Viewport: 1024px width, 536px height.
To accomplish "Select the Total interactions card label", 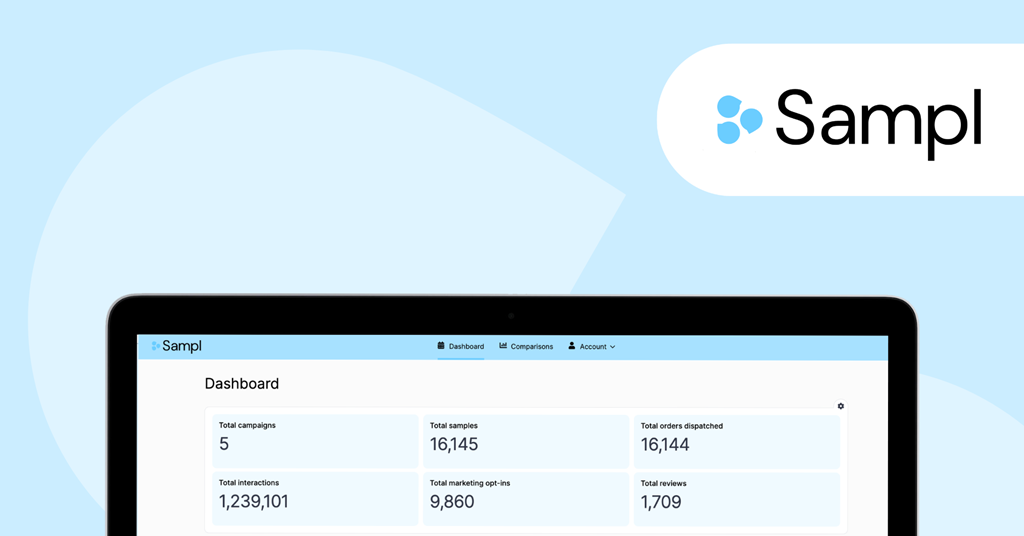I will click(x=249, y=482).
